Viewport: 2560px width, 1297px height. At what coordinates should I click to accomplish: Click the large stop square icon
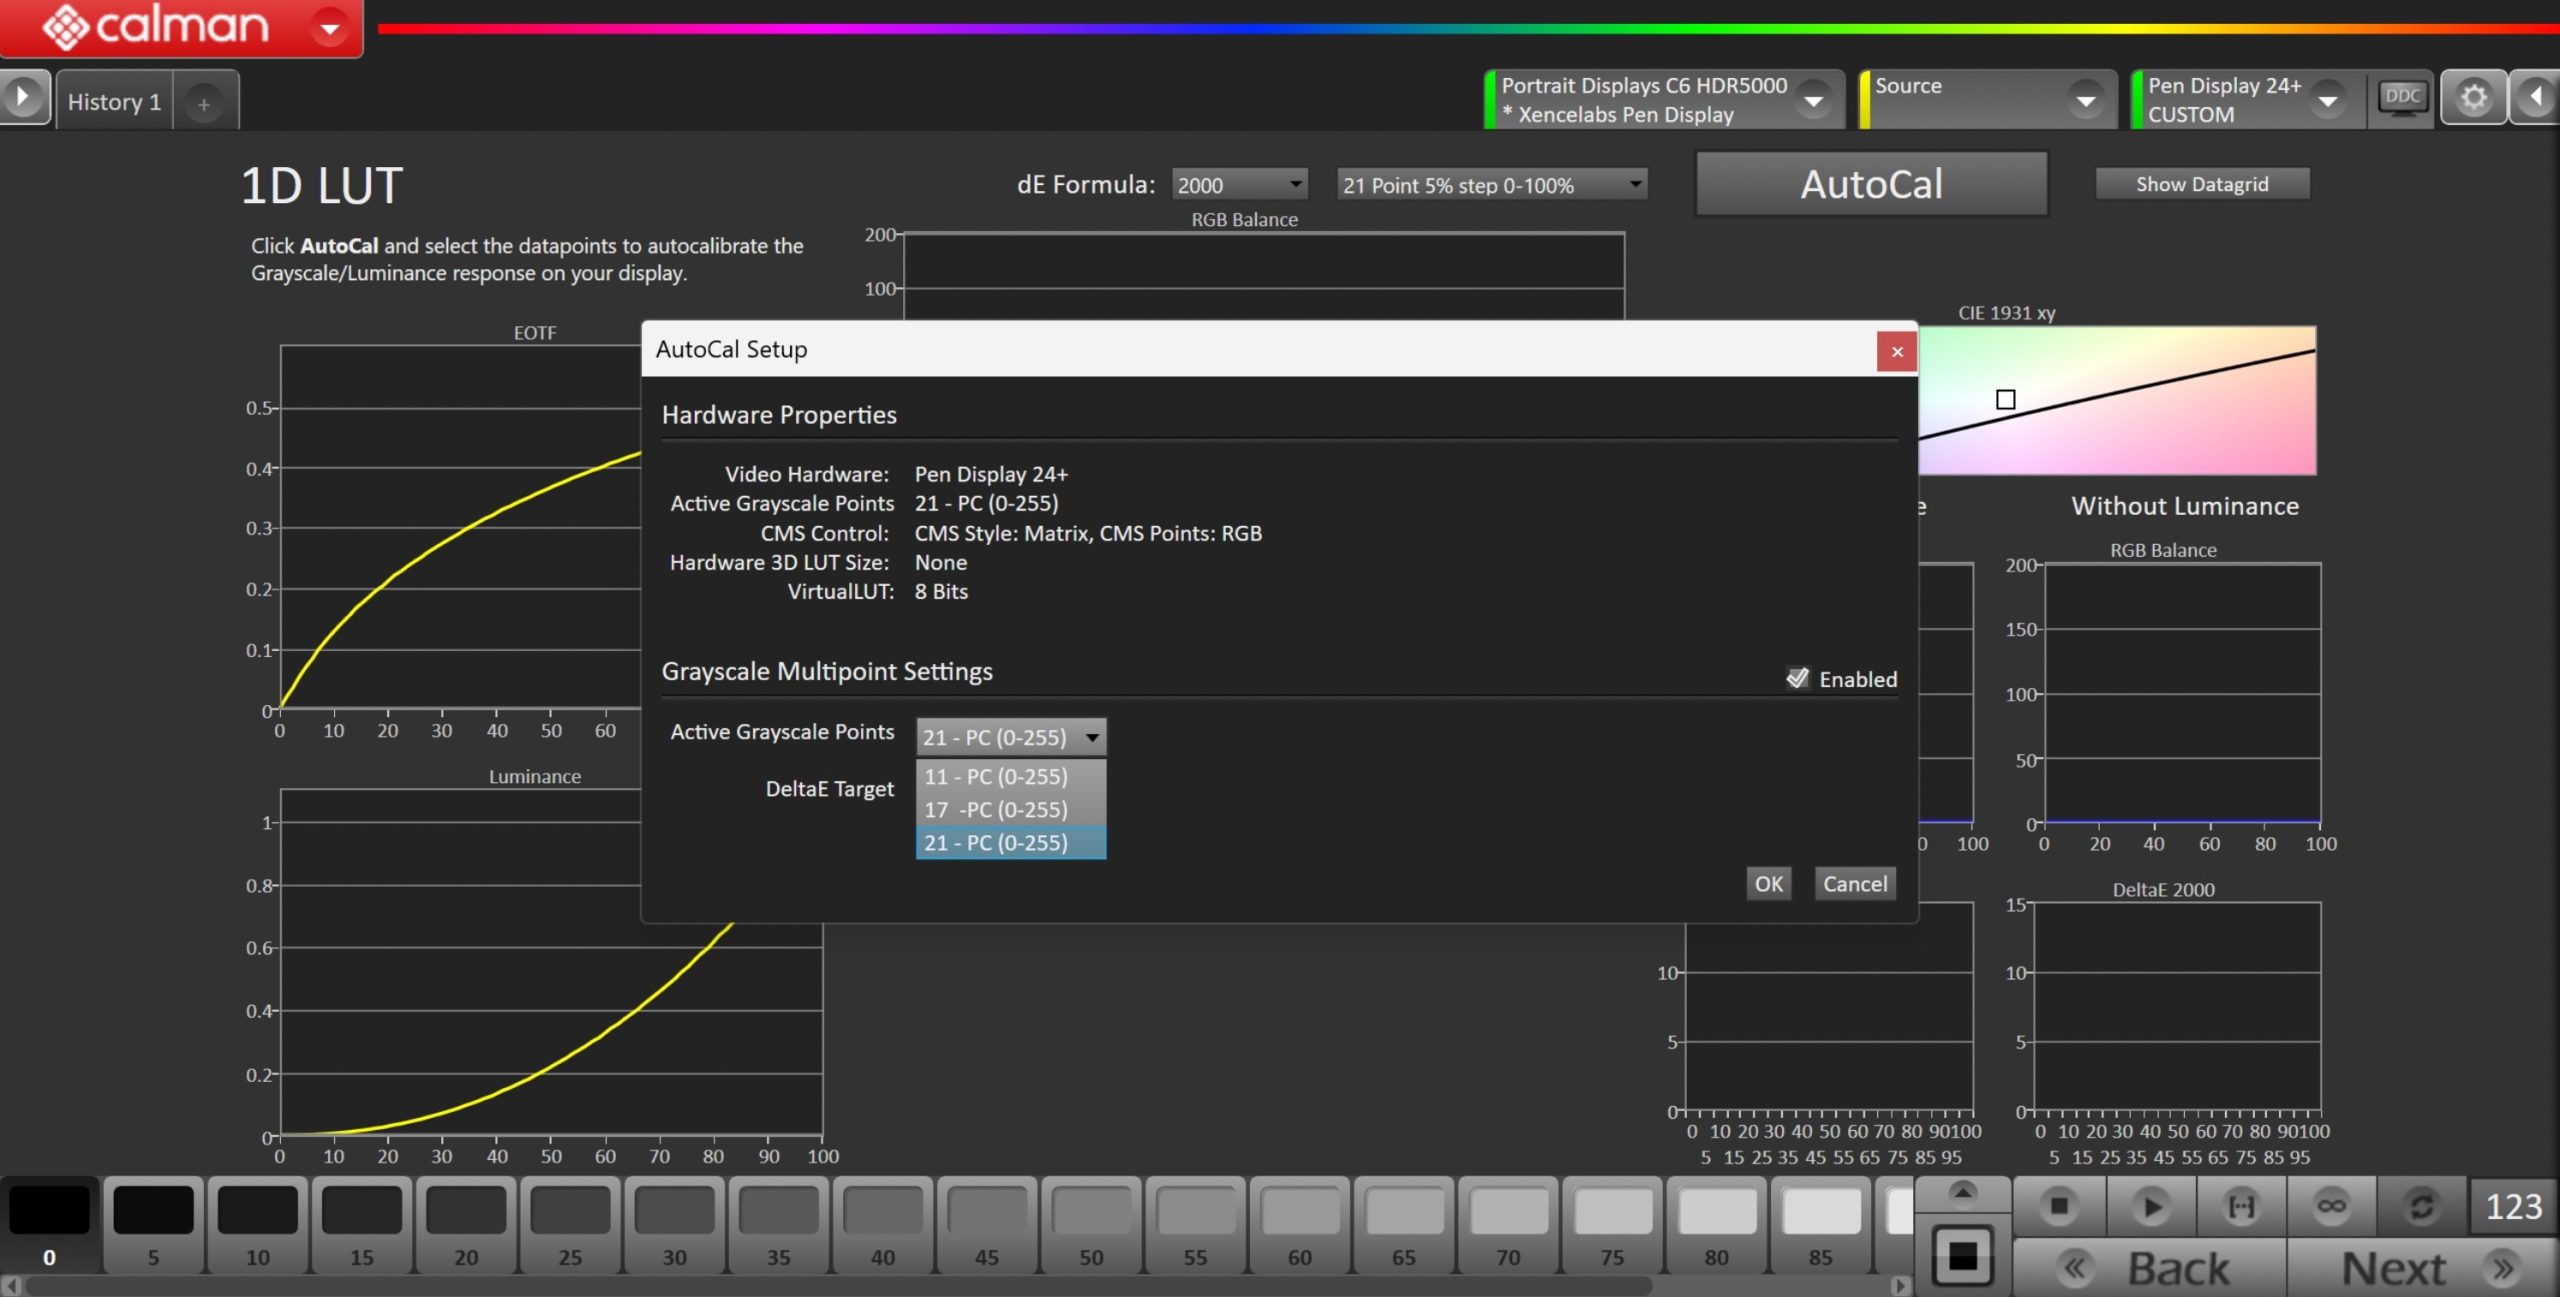coord(1962,1256)
